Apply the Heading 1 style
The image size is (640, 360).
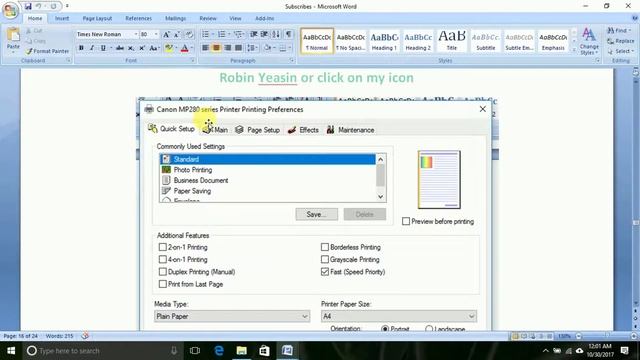pos(384,41)
